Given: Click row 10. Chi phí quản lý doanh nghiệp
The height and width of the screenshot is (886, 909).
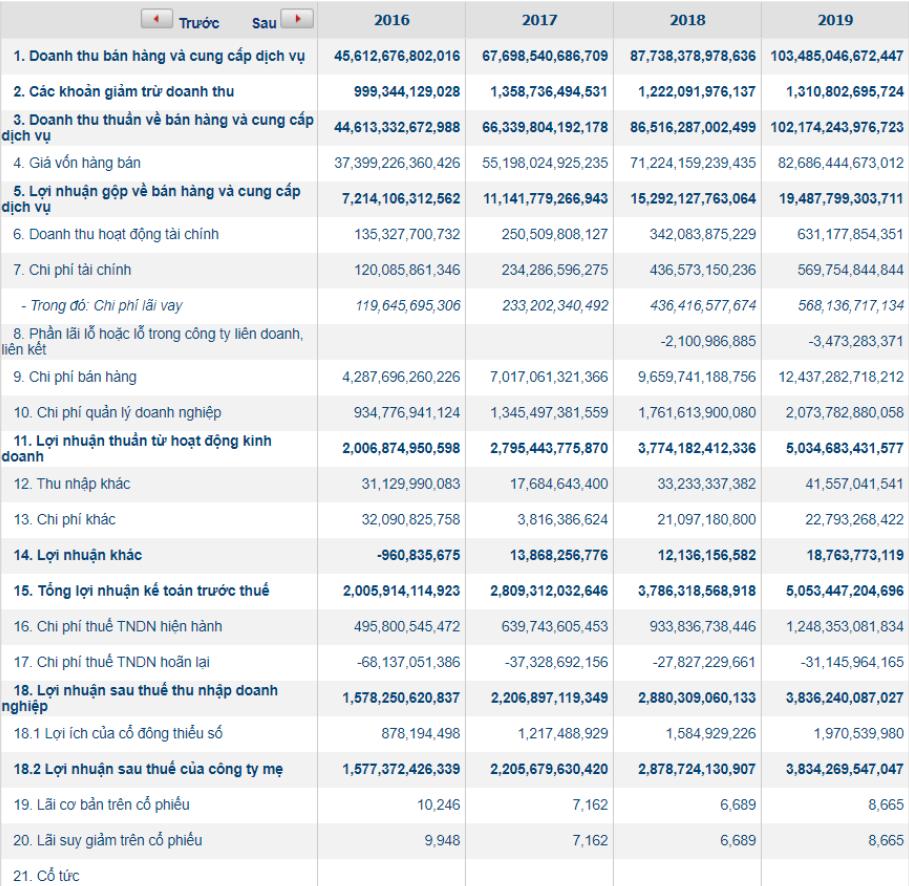Looking at the screenshot, I should [x=454, y=413].
